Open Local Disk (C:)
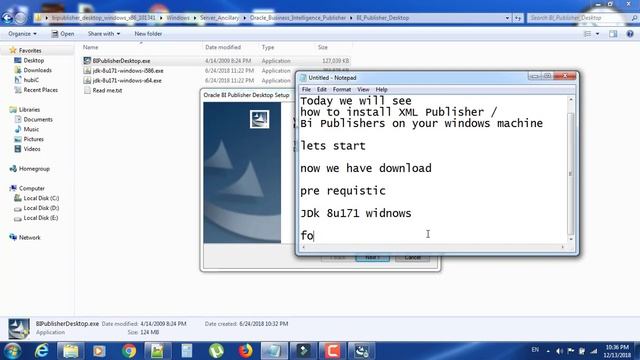 click(41, 198)
